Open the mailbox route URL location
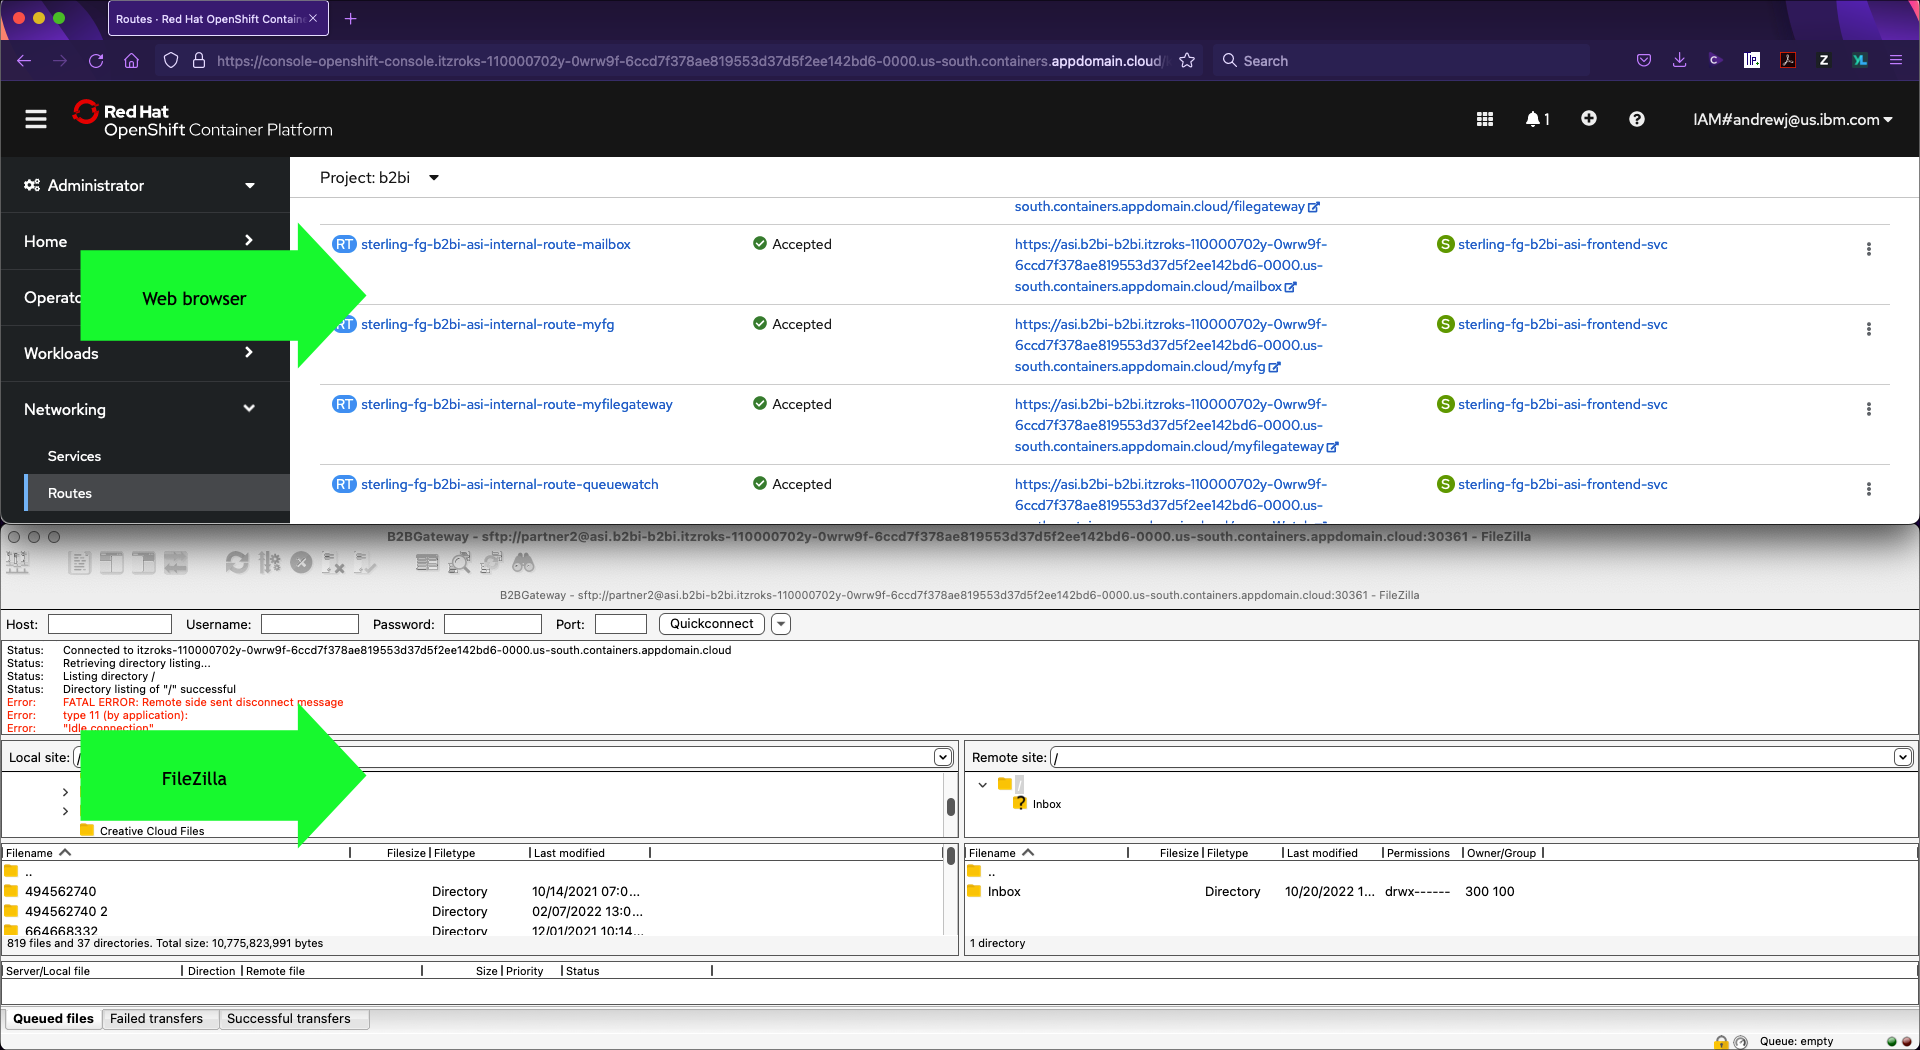This screenshot has width=1920, height=1050. tap(1170, 265)
